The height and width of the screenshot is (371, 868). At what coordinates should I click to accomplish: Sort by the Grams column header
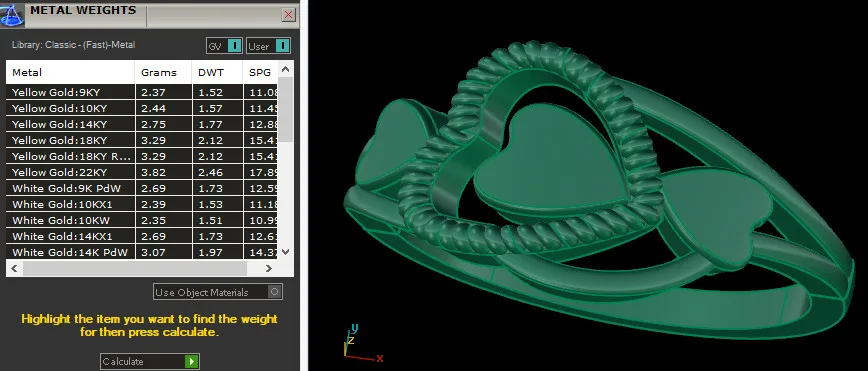[x=164, y=73]
